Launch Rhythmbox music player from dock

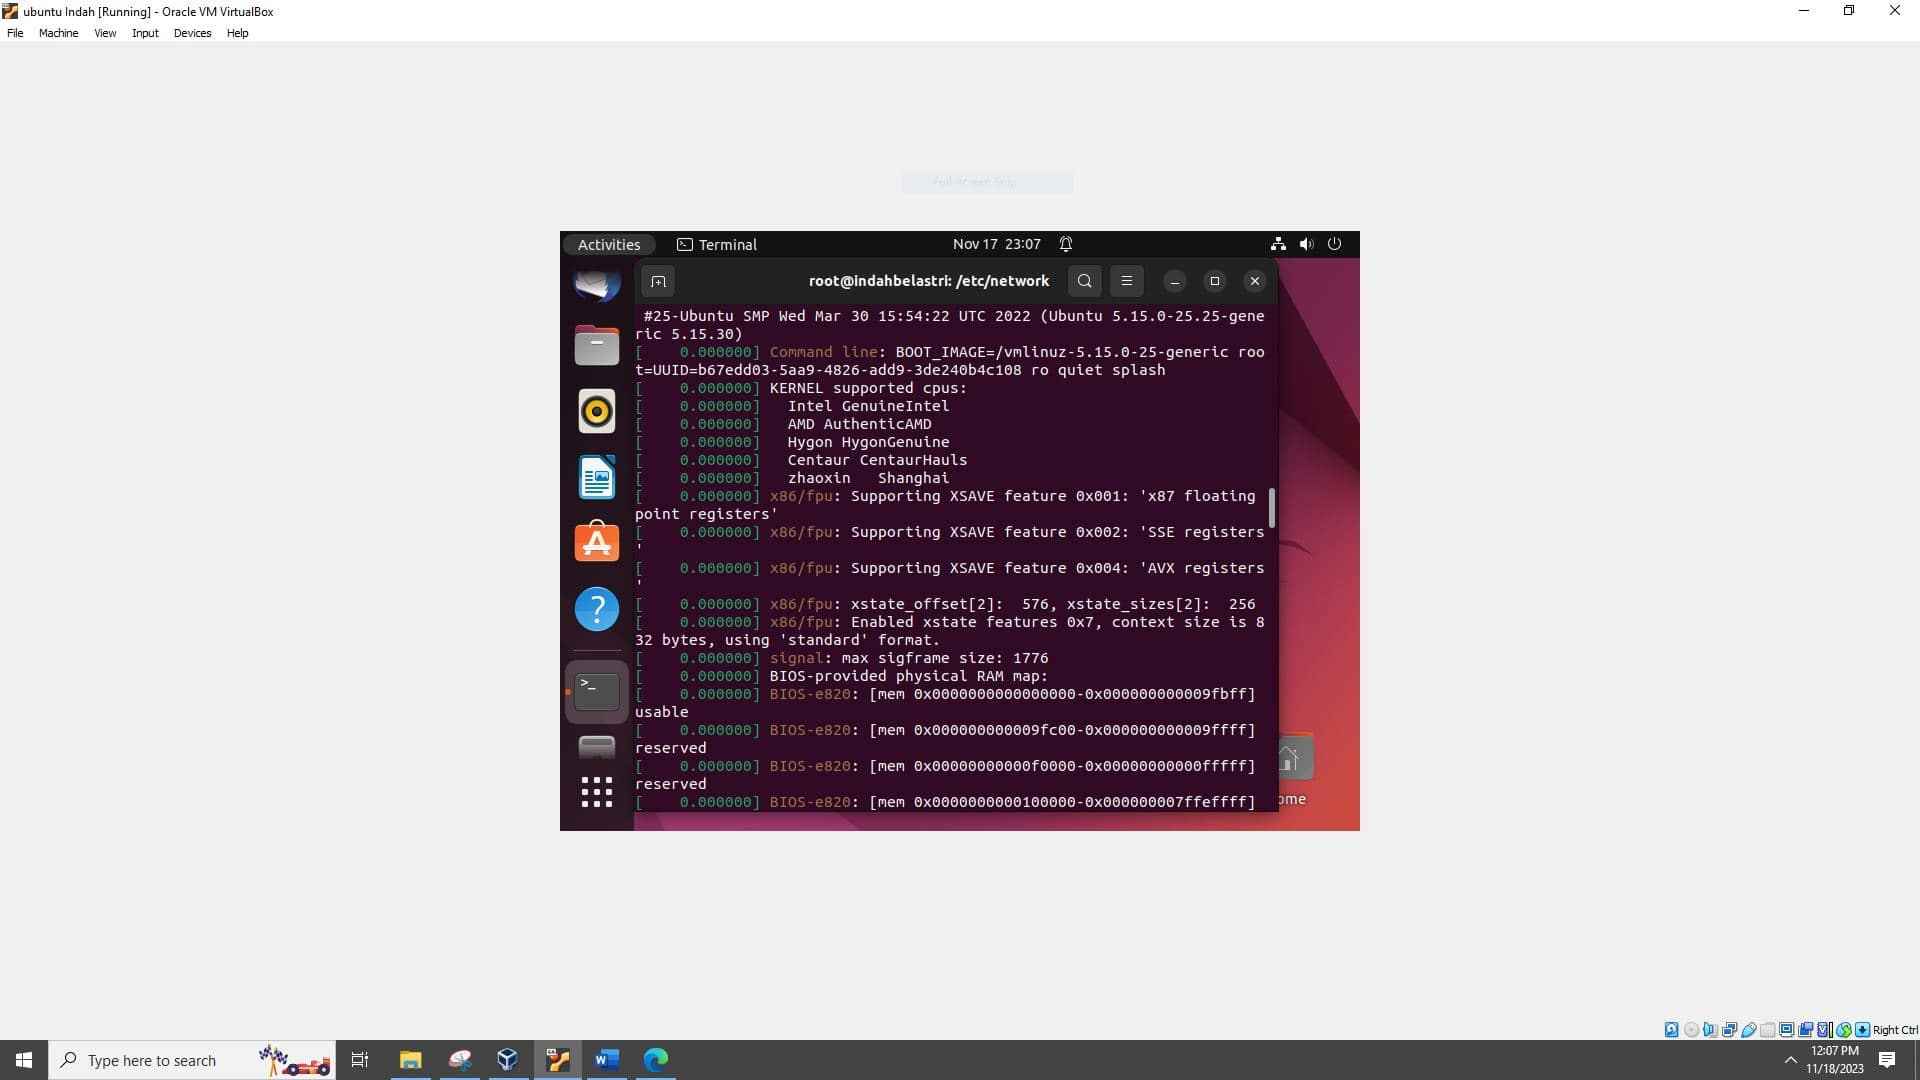point(597,411)
